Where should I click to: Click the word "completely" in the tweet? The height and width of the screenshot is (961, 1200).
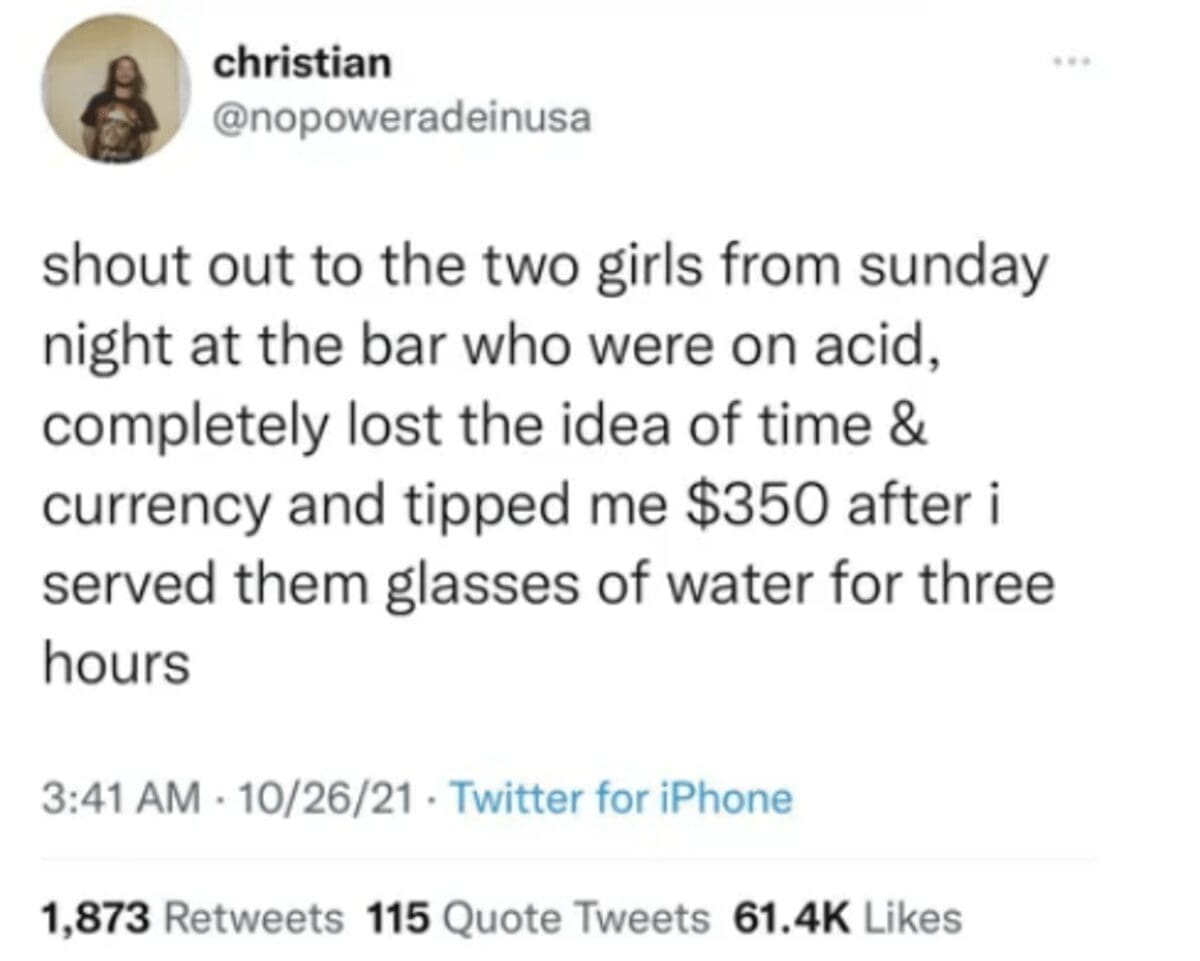click(185, 429)
